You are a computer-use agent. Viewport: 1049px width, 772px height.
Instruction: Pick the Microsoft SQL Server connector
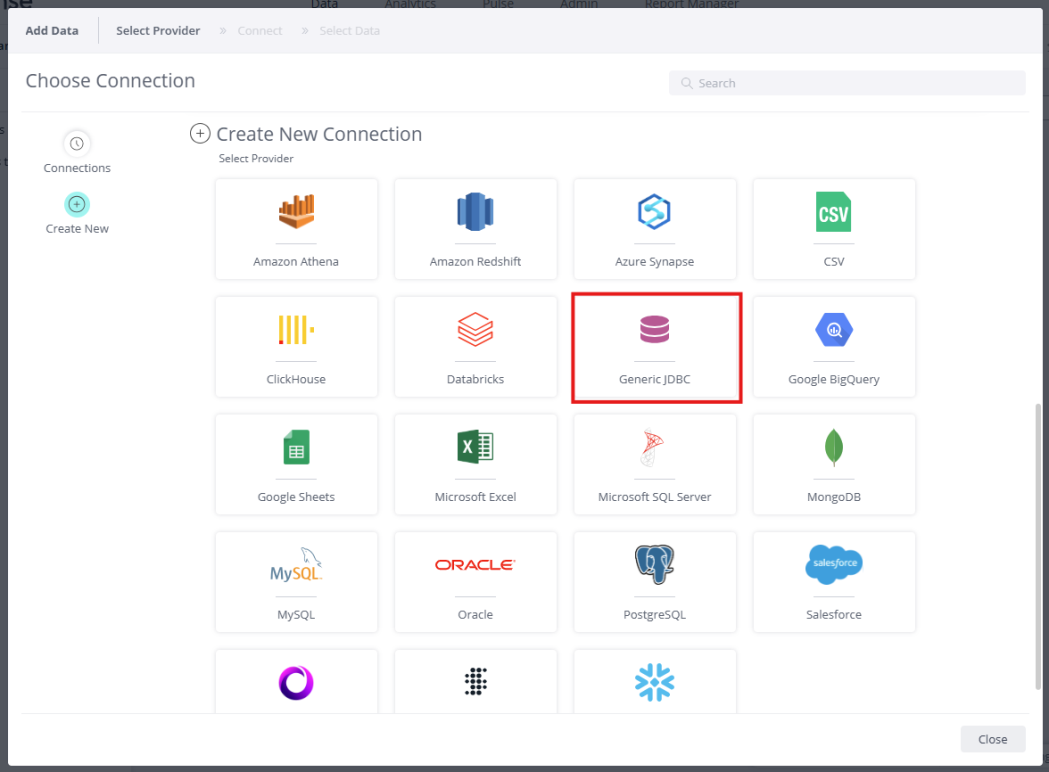[654, 465]
